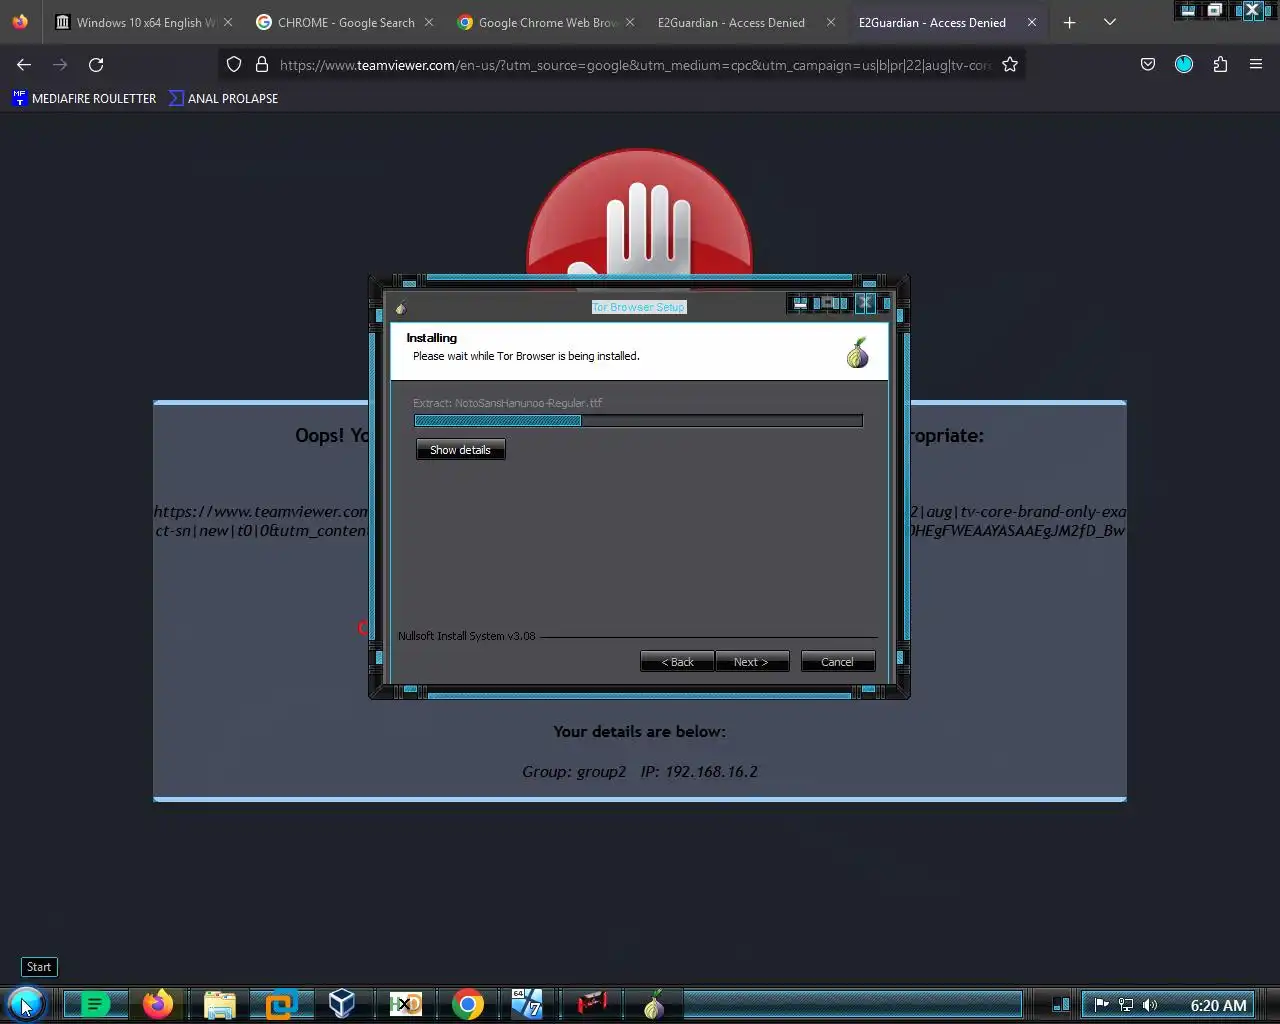Go back one page in Firefox
1280x1024 pixels.
24,64
